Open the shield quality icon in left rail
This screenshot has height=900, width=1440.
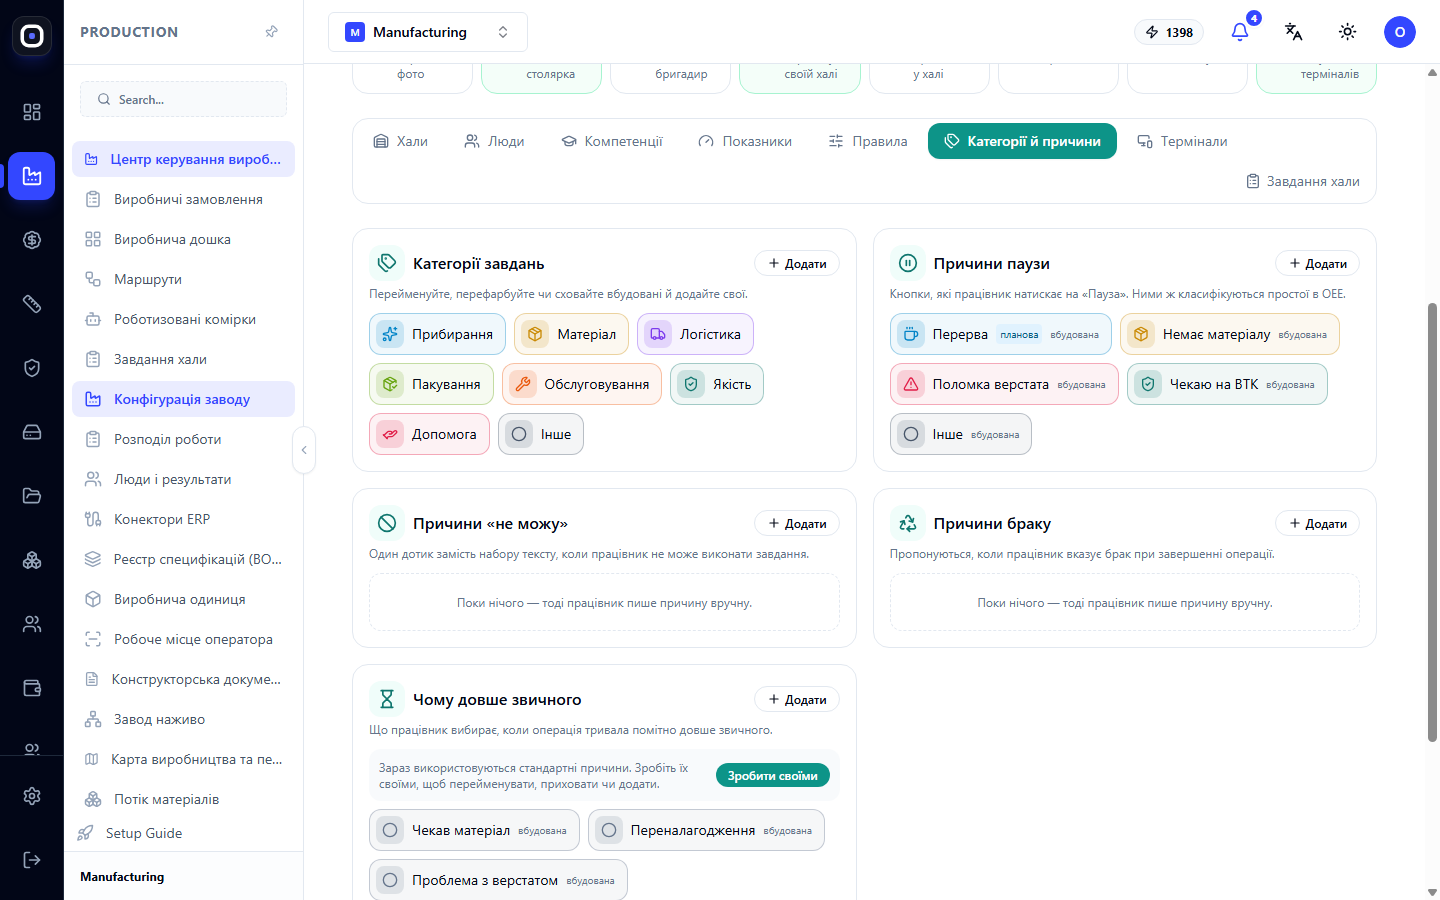point(32,368)
